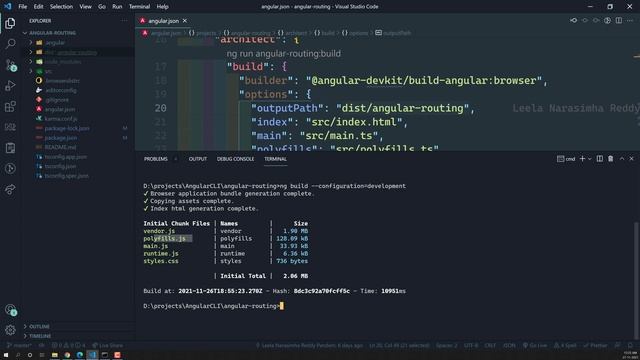The width and height of the screenshot is (640, 360).
Task: Open .gitignore in the Explorer
Action: point(57,100)
